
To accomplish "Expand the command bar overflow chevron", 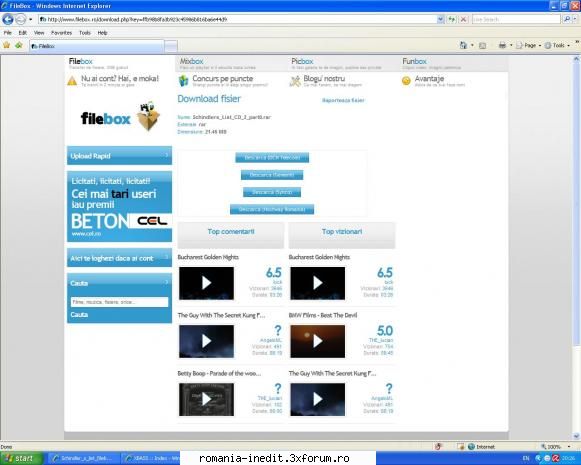I will [x=577, y=43].
